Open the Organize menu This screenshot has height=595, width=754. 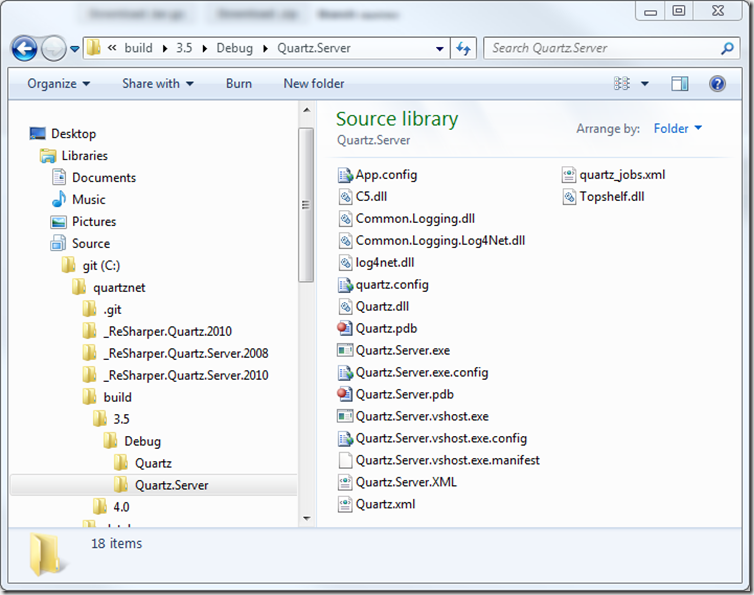58,84
